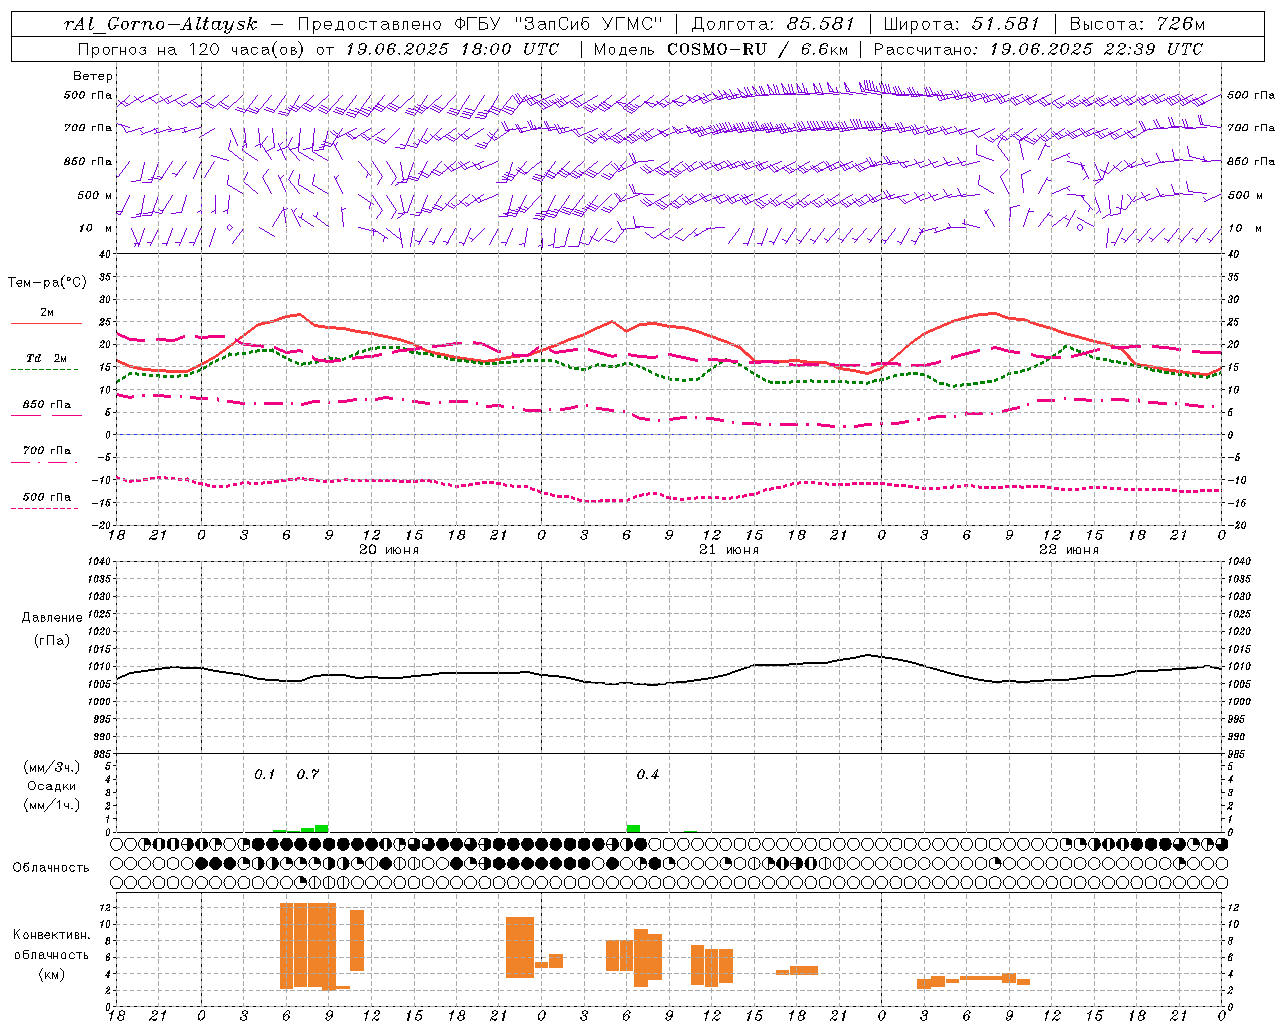The height and width of the screenshot is (1024, 1280).
Task: Click the dashed line sample under Td 2м
Action: pyautogui.click(x=45, y=370)
